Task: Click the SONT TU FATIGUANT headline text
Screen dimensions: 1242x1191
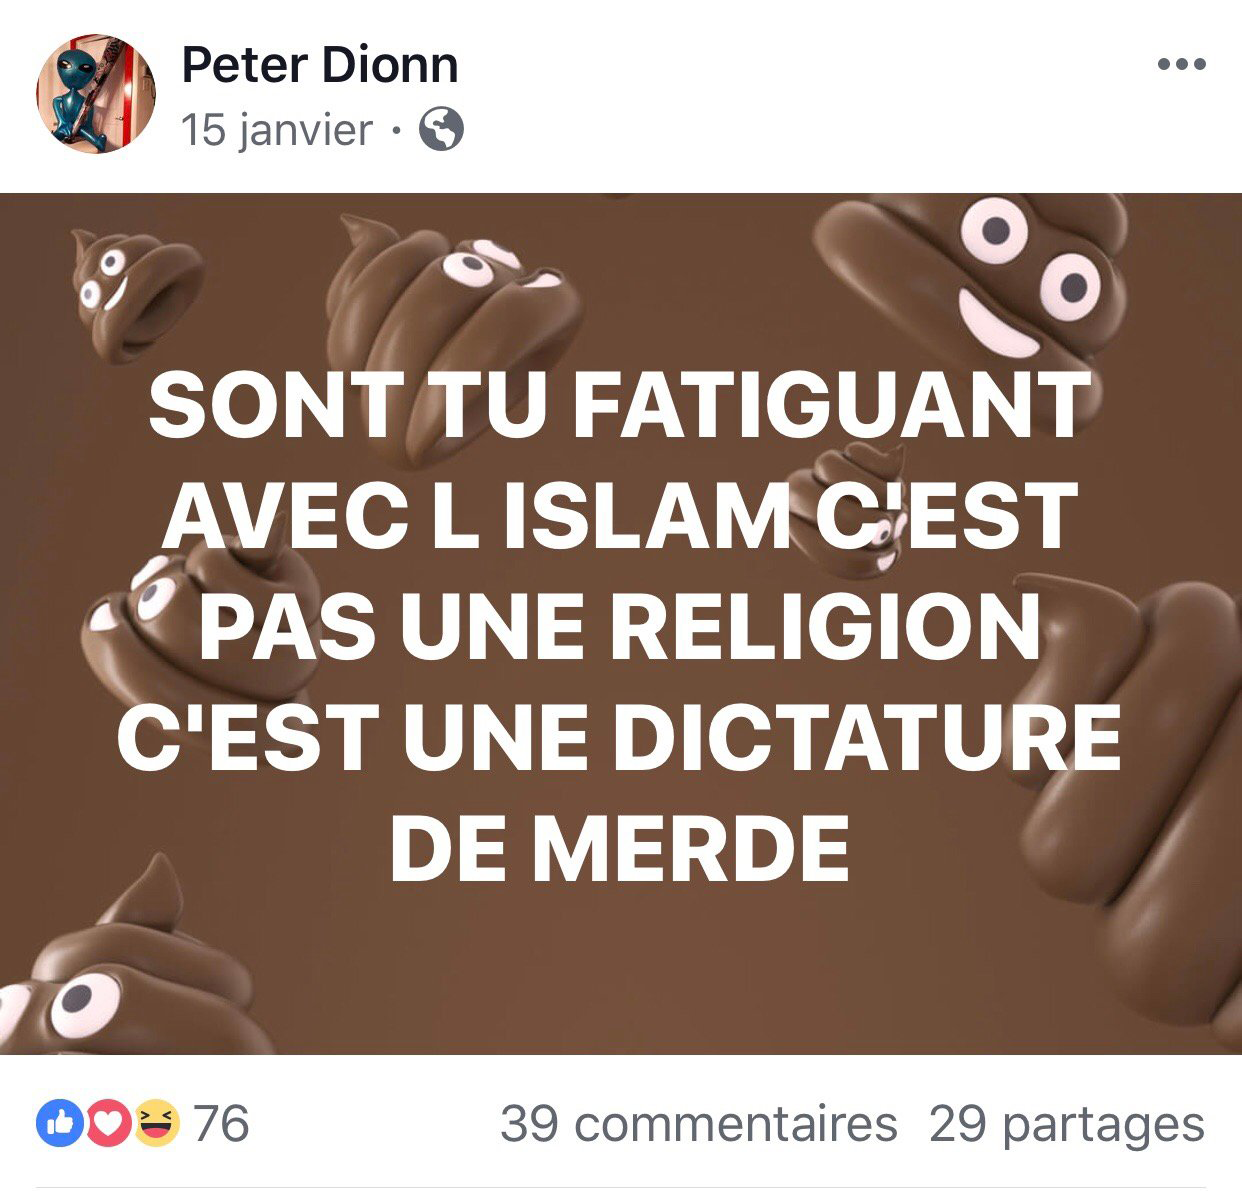Action: click(x=619, y=405)
